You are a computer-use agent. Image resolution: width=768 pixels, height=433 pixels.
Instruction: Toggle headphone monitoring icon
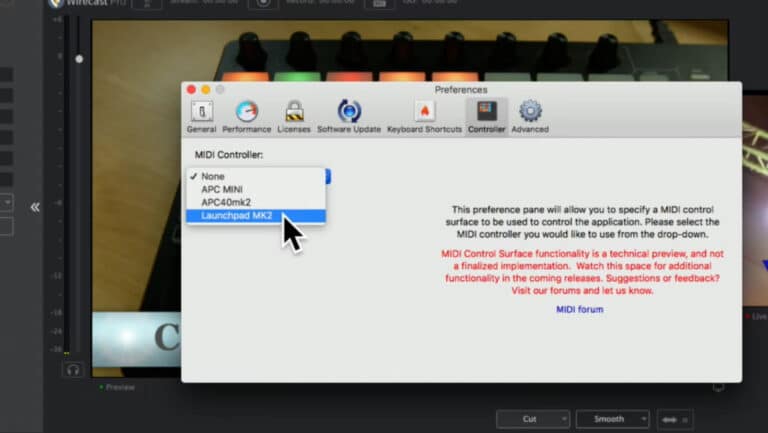[73, 370]
